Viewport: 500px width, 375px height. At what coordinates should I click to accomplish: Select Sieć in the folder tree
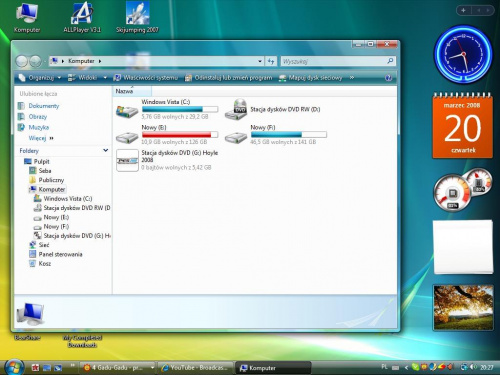point(44,245)
